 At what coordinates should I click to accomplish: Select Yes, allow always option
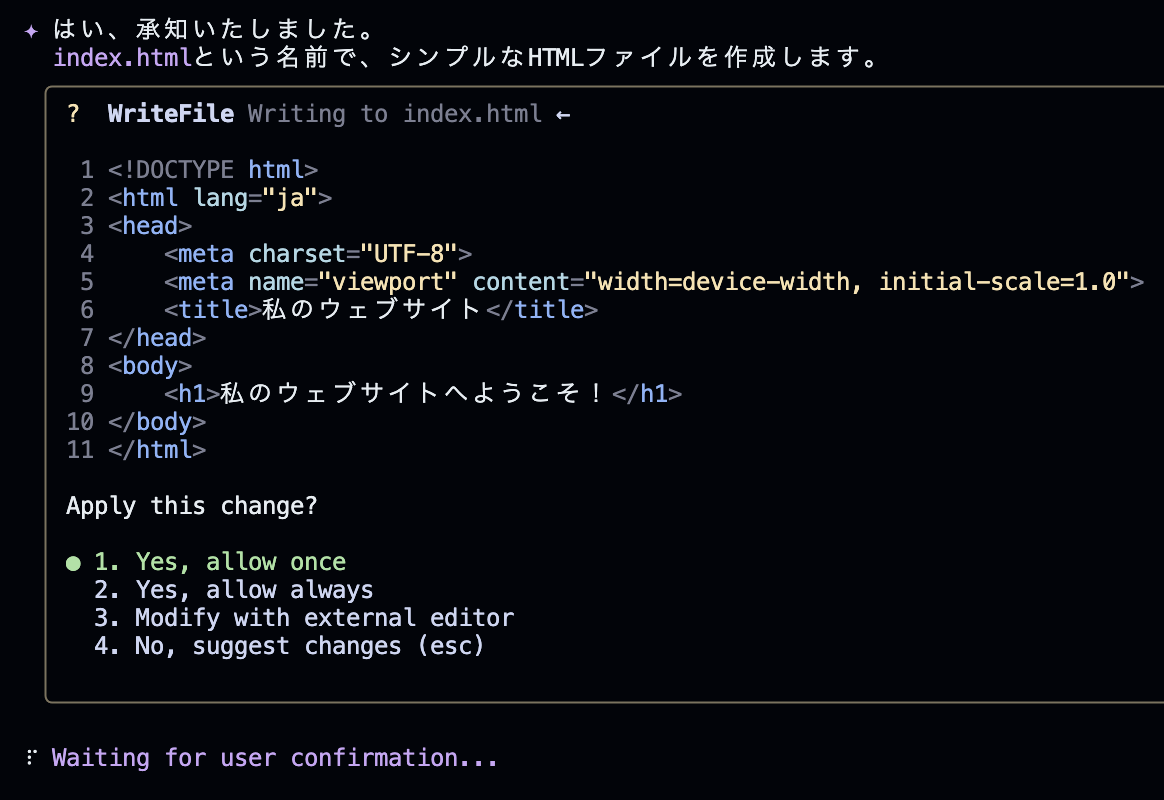click(233, 590)
